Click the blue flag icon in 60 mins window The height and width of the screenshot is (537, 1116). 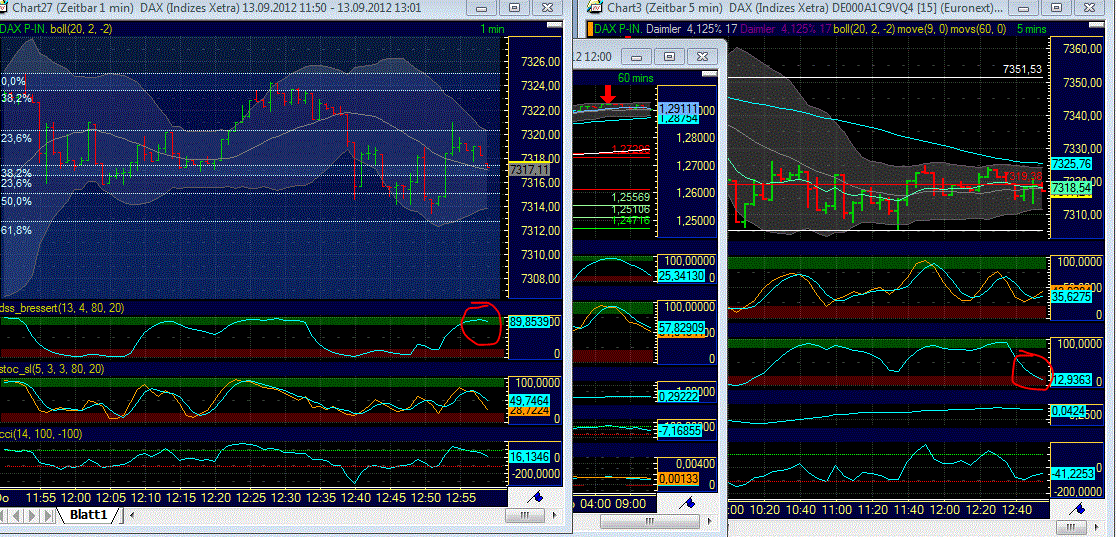click(x=689, y=503)
